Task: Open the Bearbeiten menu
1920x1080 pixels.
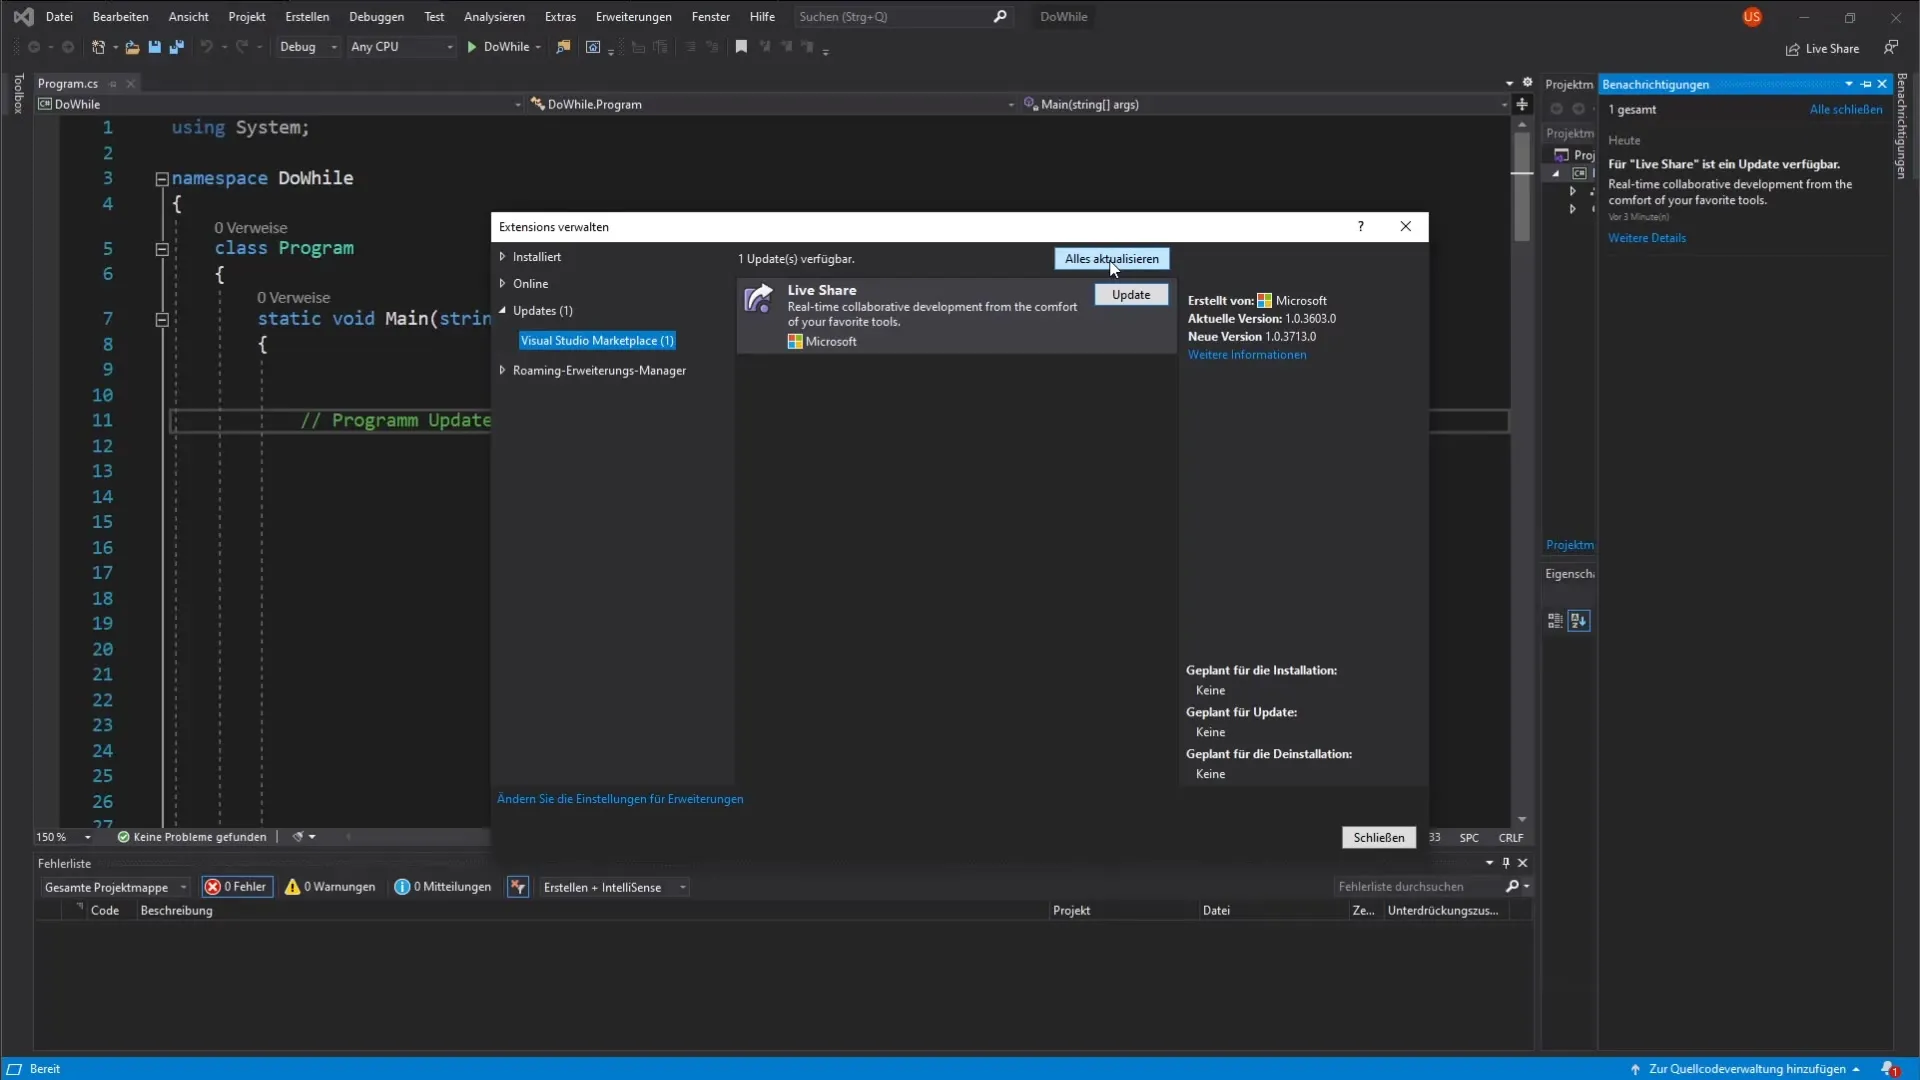Action: (120, 17)
